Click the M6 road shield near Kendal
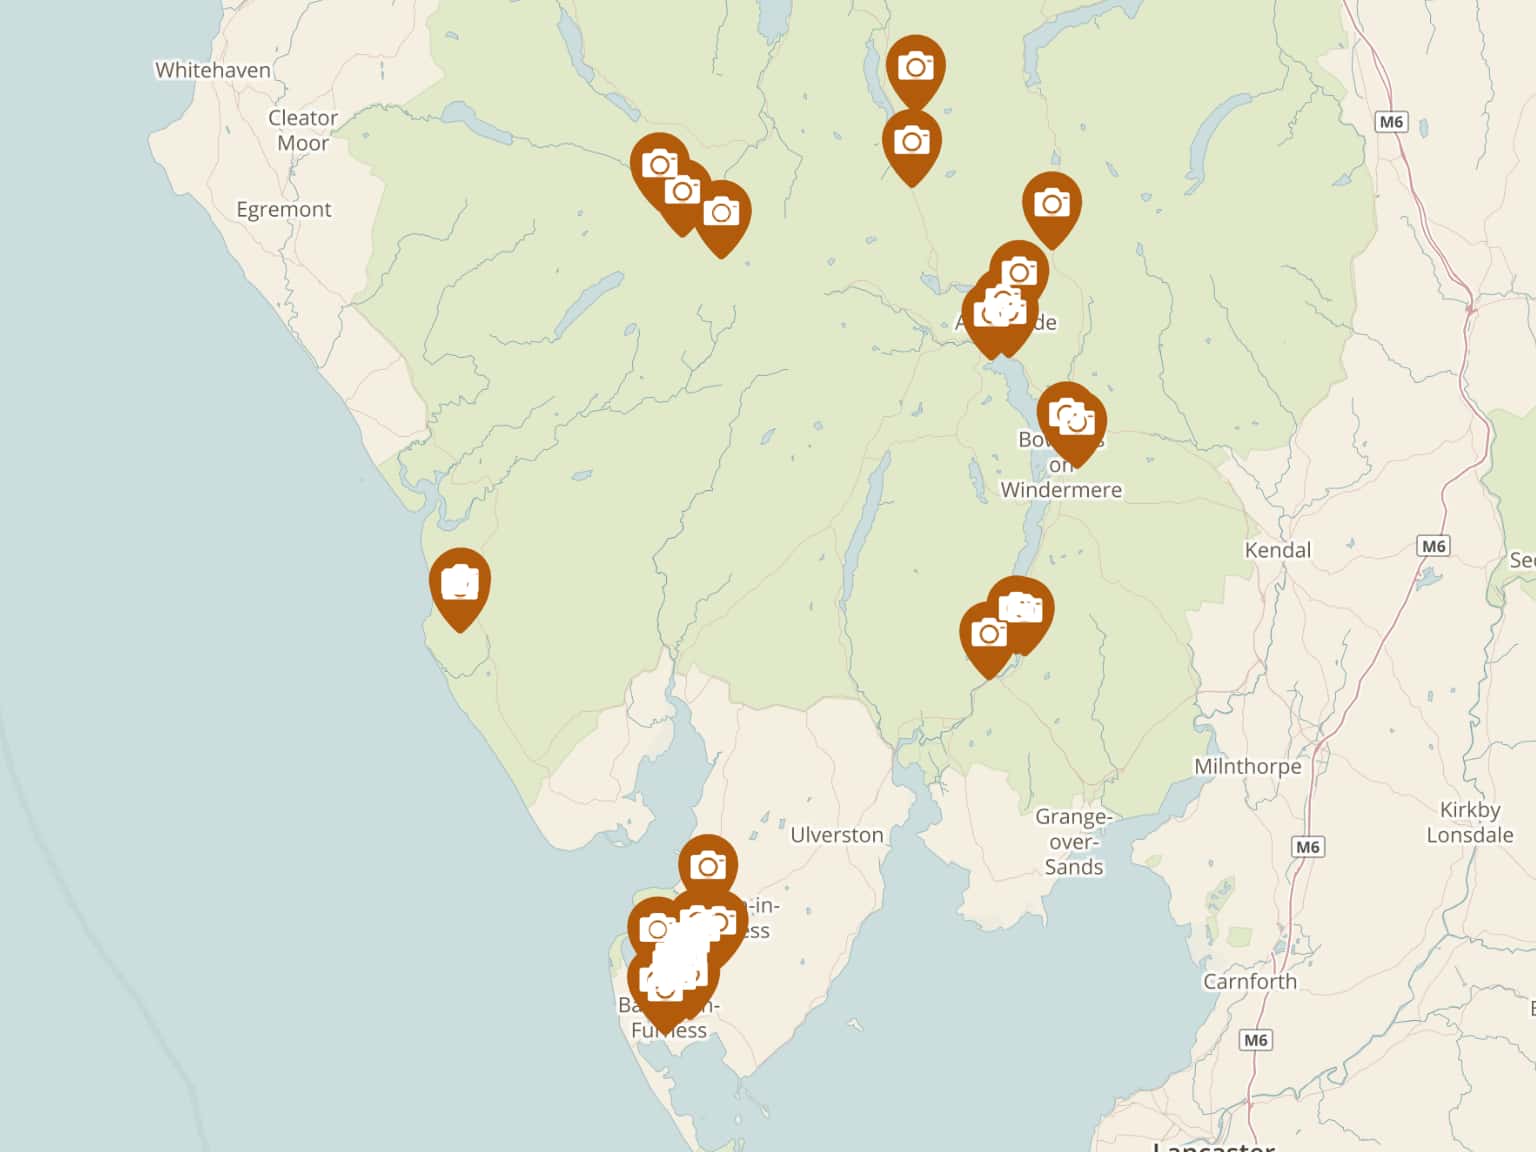Viewport: 1536px width, 1152px height. click(1434, 546)
